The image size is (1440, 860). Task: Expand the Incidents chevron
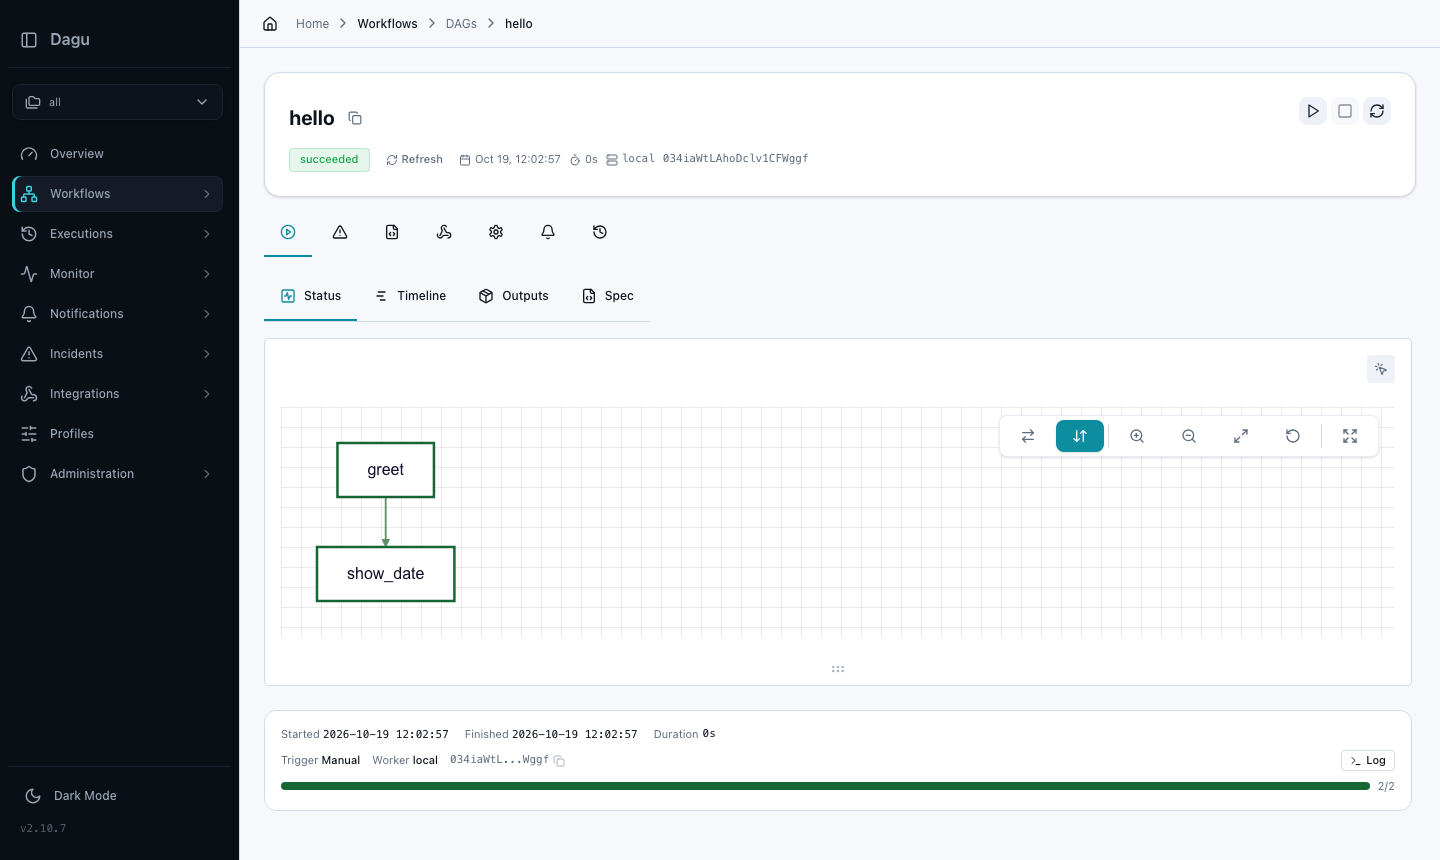207,354
